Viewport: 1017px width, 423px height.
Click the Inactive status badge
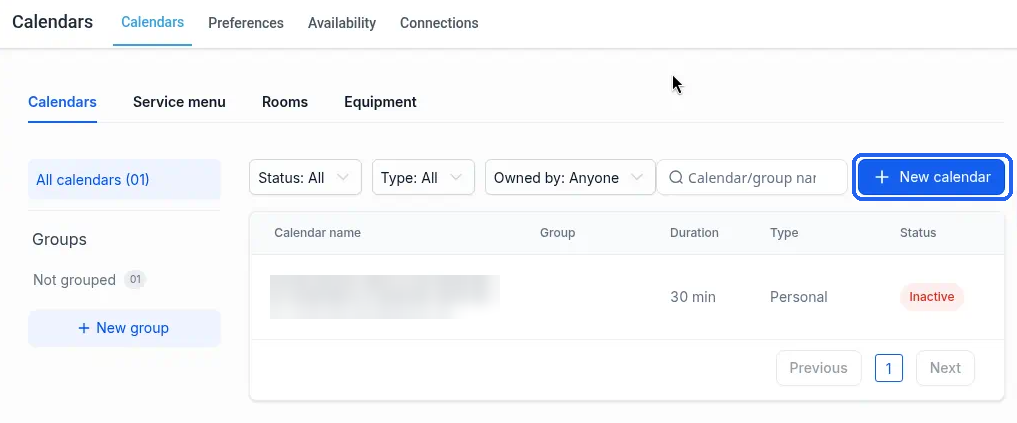(x=931, y=297)
